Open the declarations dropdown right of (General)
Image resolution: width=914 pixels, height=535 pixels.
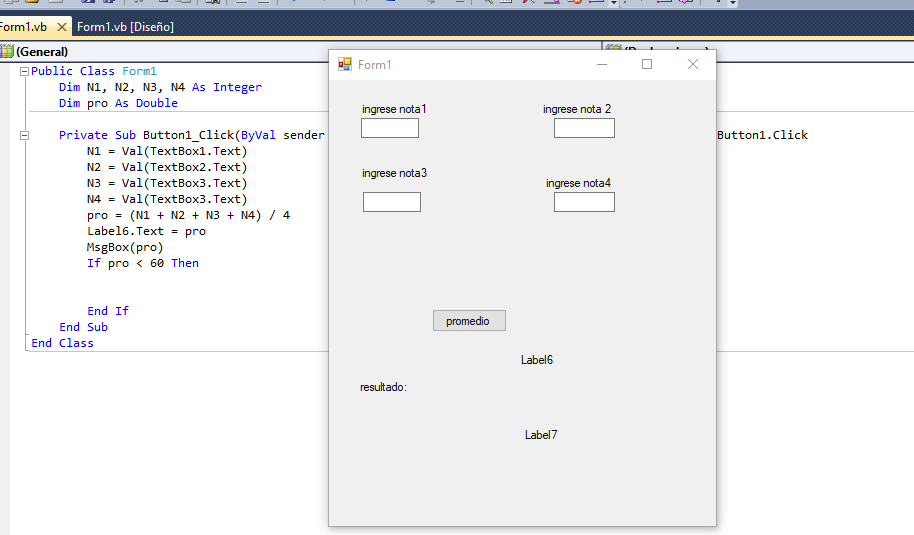[758, 51]
